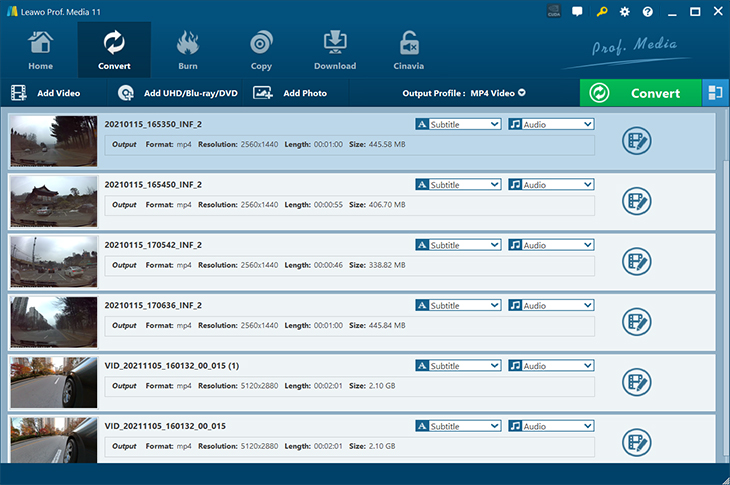
Task: Click the vertical scrollbar of the file list
Action: pyautogui.click(x=726, y=307)
